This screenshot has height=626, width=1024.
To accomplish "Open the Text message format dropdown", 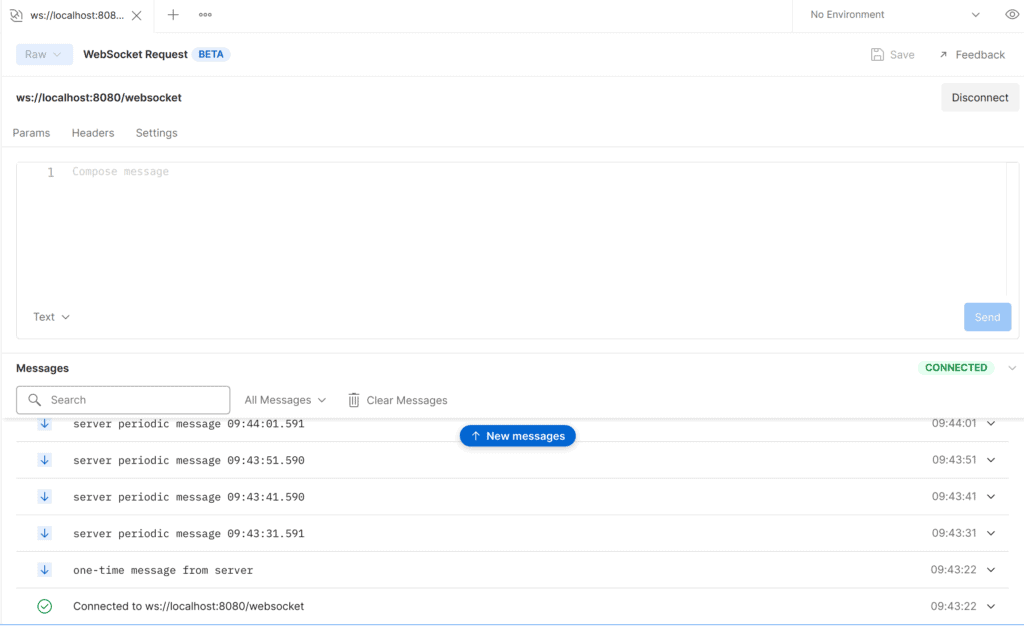I will point(50,316).
